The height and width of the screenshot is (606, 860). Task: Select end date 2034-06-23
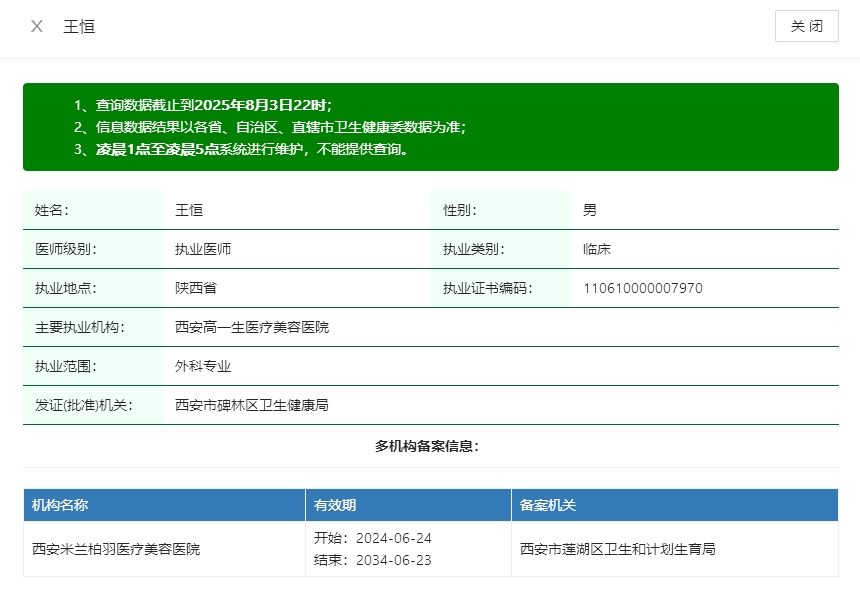click(x=394, y=560)
